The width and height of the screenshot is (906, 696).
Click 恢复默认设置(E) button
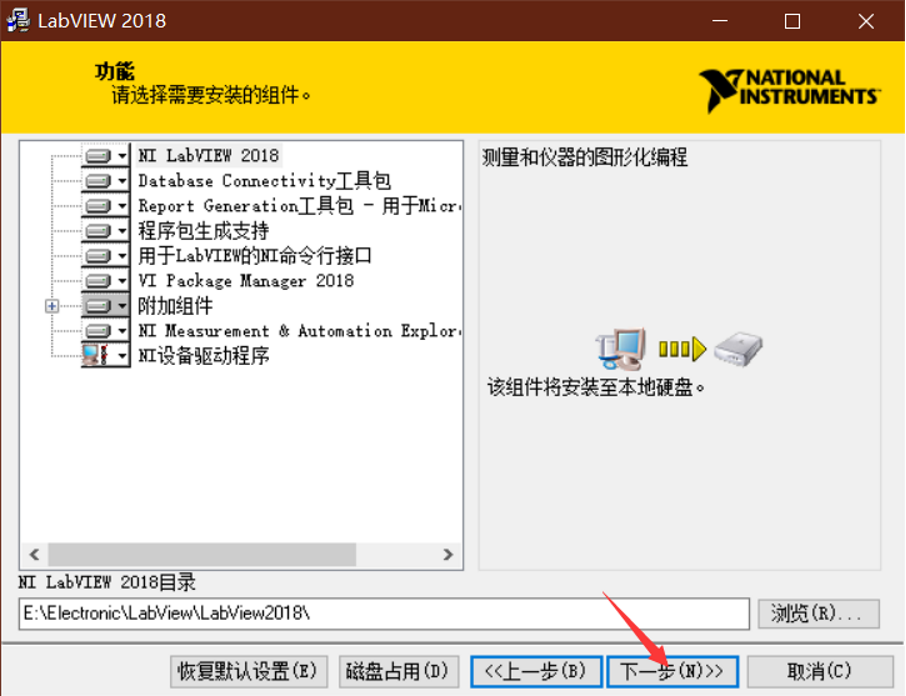[x=248, y=672]
